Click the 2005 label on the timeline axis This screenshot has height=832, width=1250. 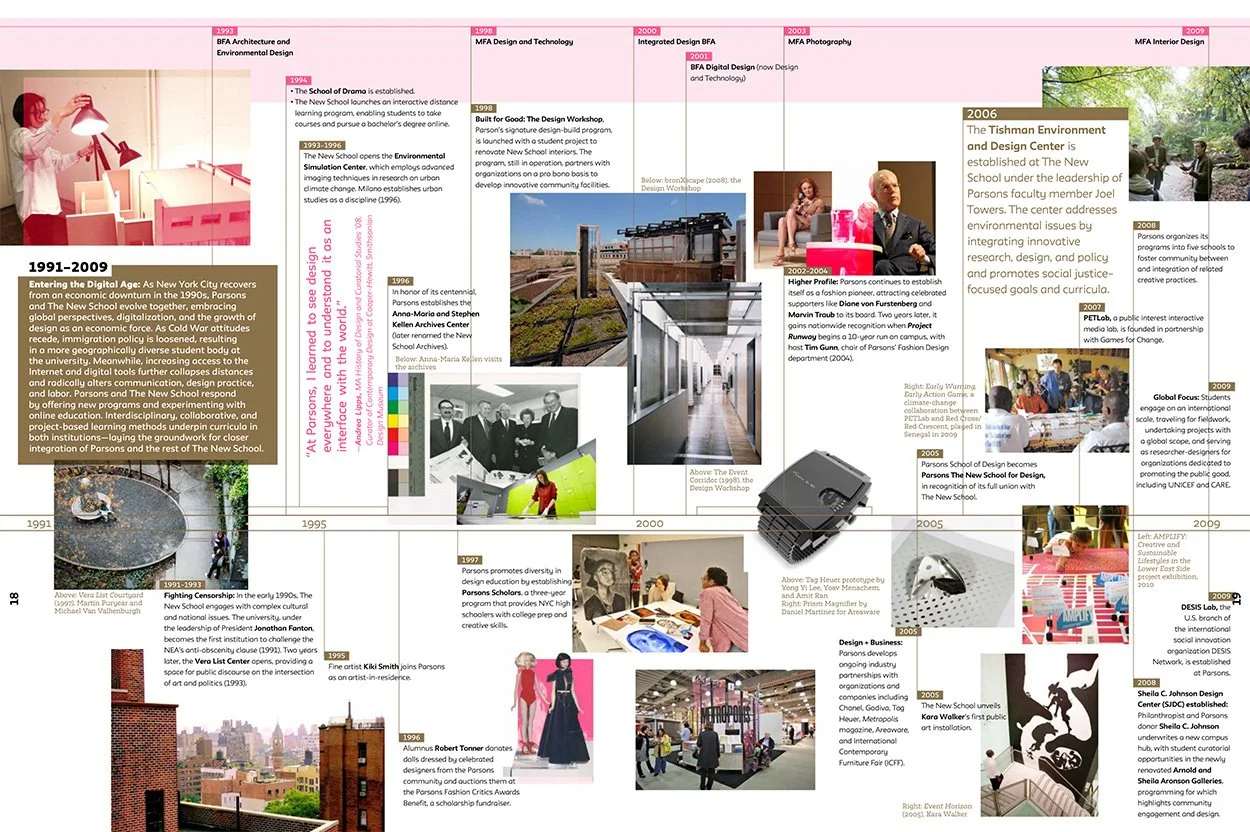tap(929, 524)
